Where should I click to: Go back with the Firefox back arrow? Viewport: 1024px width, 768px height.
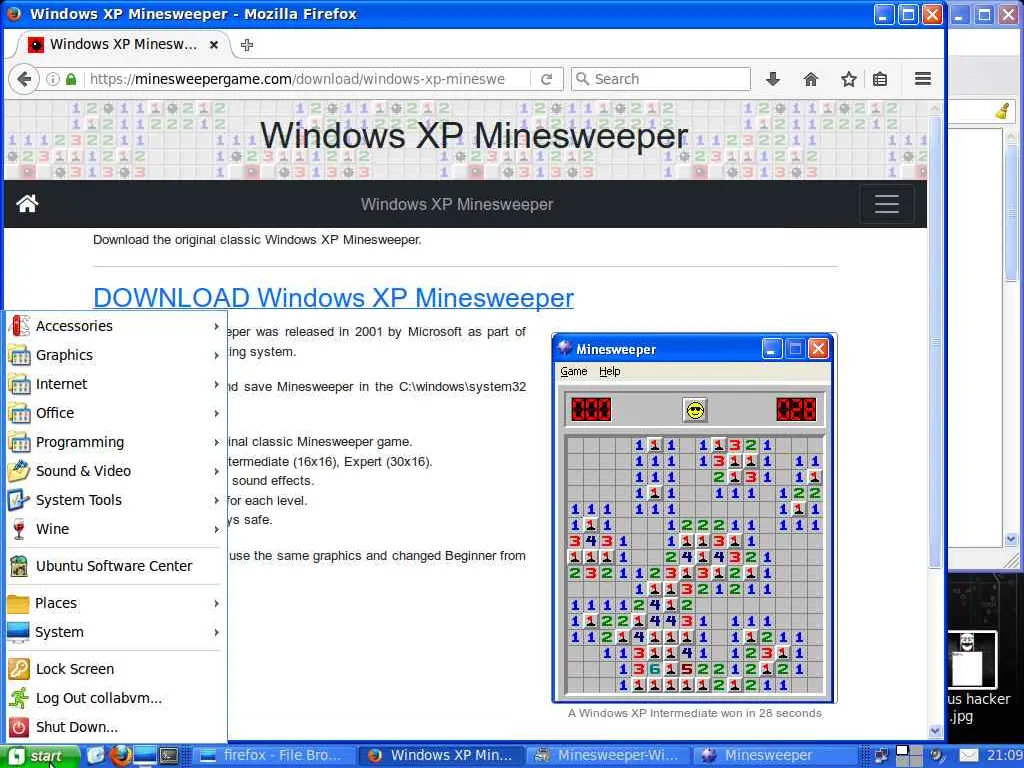[24, 79]
